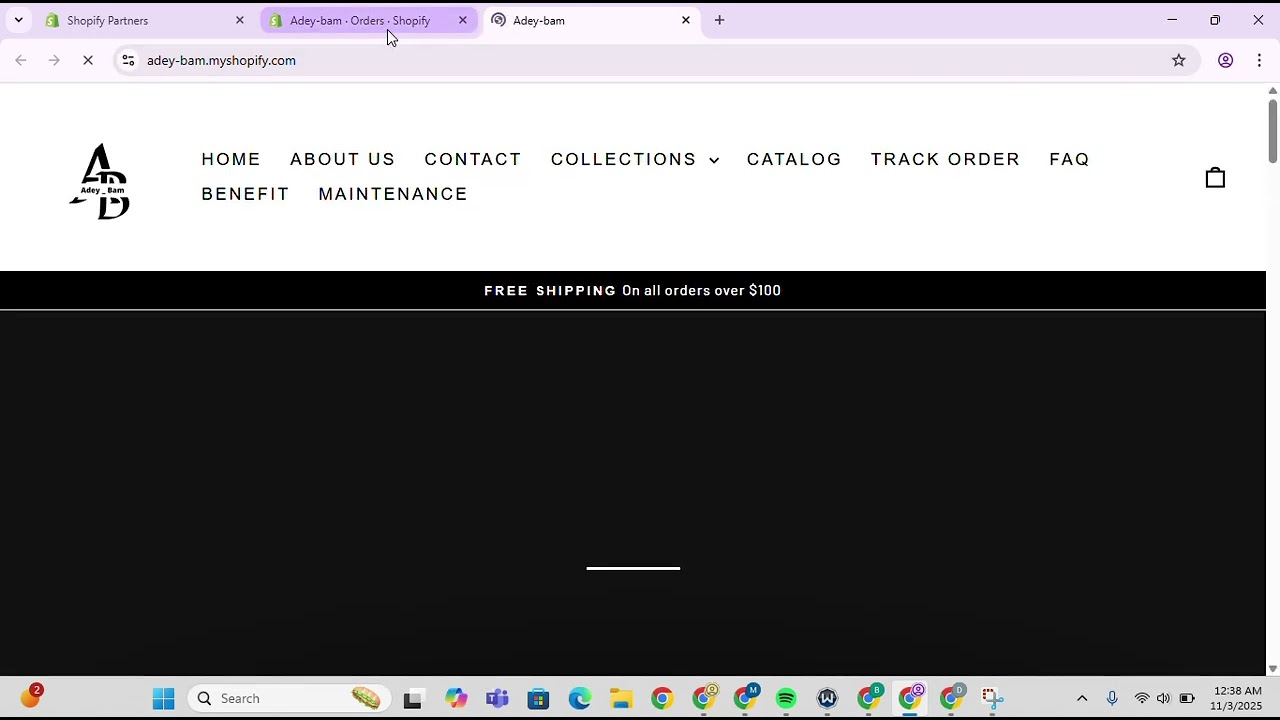
Task: Open the FAQ page
Action: click(1069, 159)
